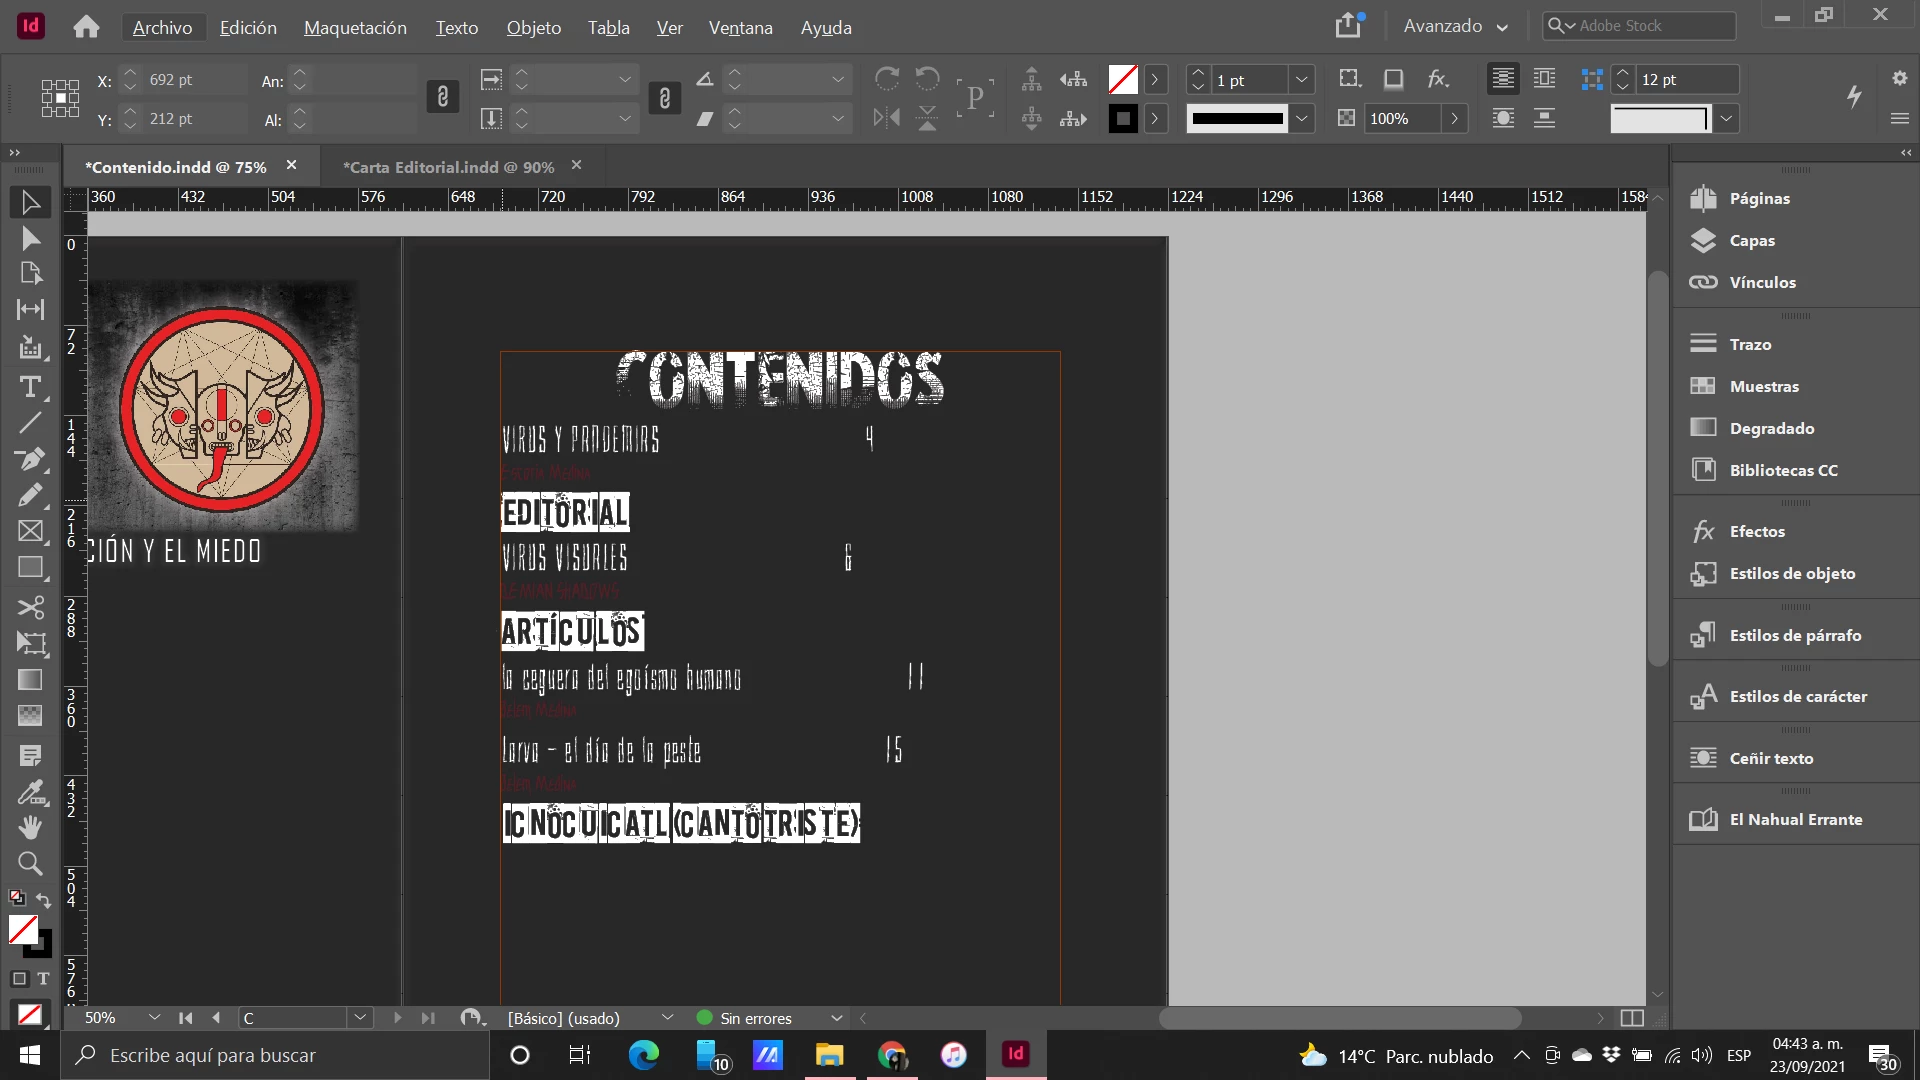Go to next page arrow
1920x1080 pixels.
pyautogui.click(x=397, y=1018)
